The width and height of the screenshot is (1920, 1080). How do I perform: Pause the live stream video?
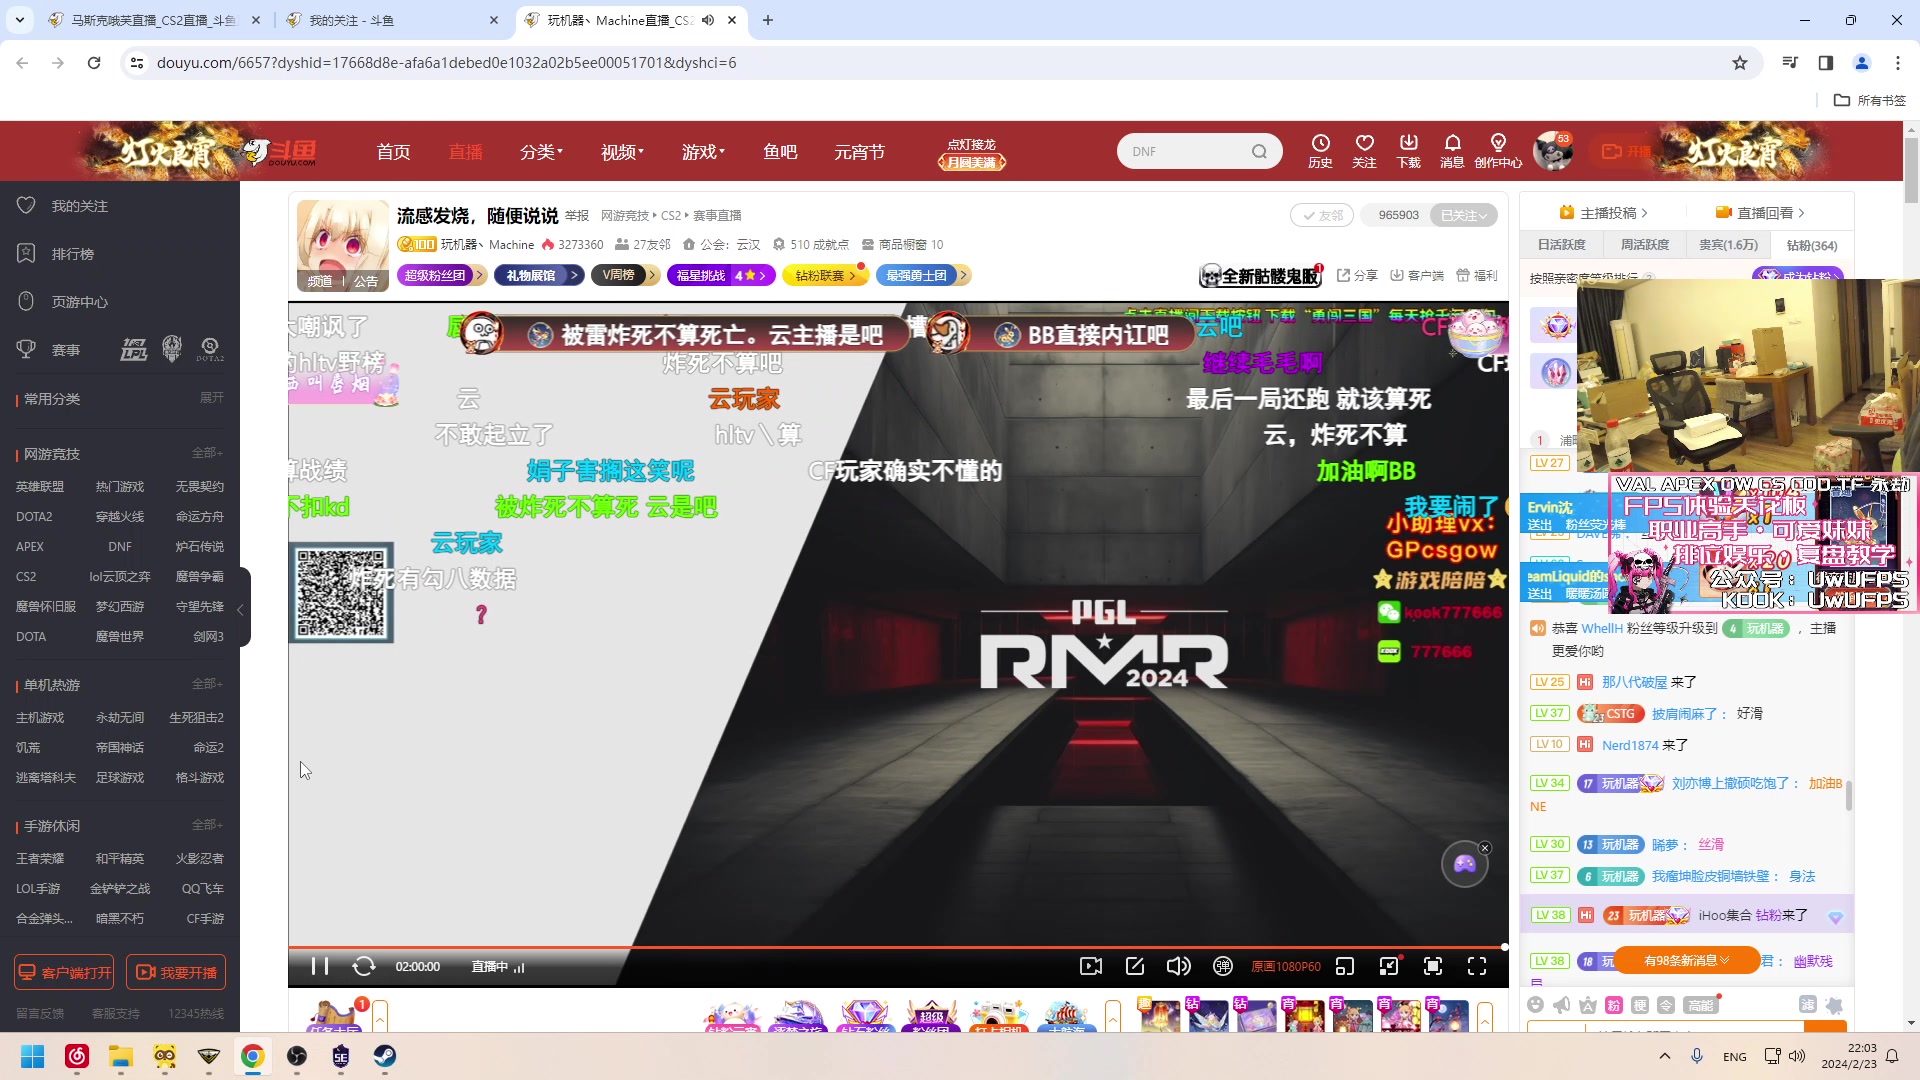coord(320,966)
